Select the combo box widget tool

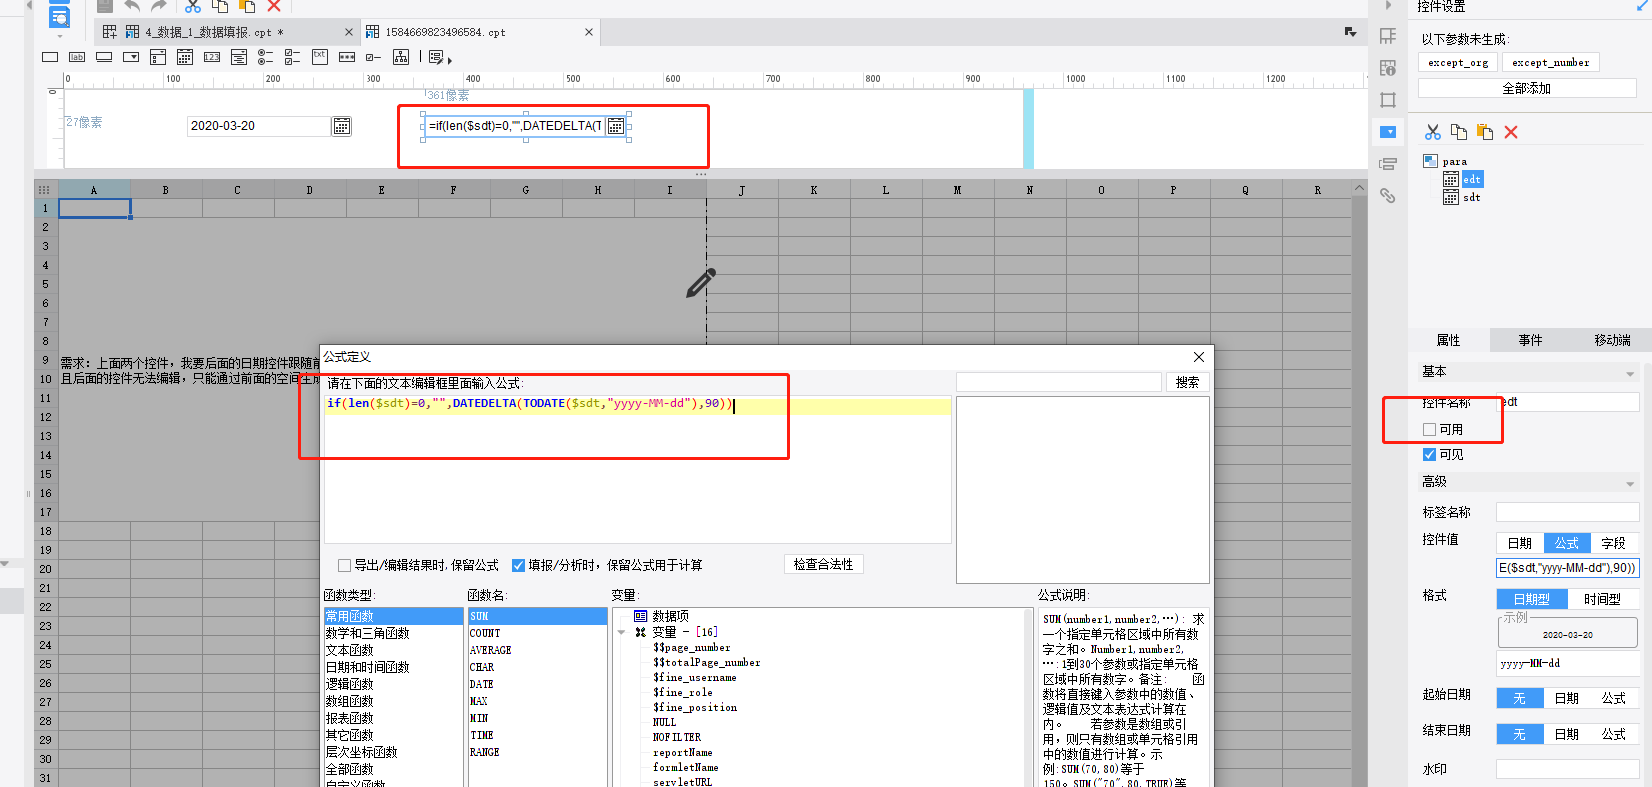pyautogui.click(x=131, y=57)
